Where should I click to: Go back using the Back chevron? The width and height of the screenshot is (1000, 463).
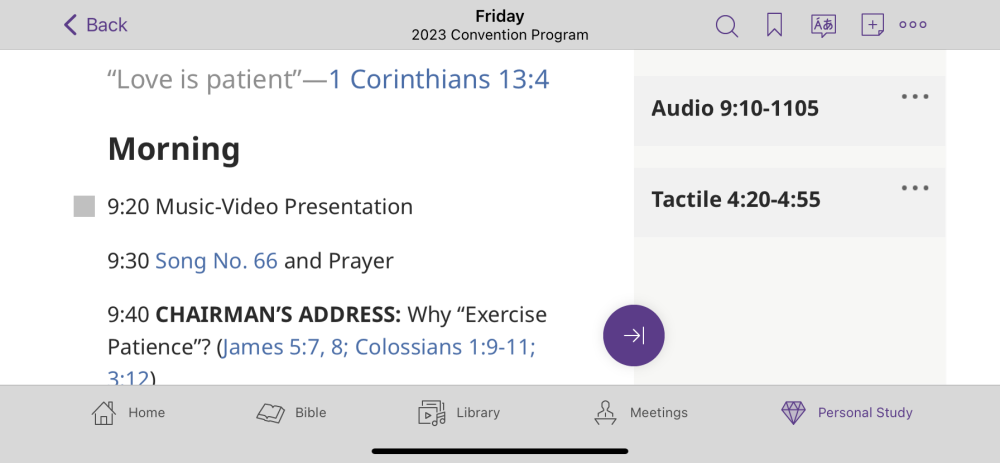[x=96, y=25]
